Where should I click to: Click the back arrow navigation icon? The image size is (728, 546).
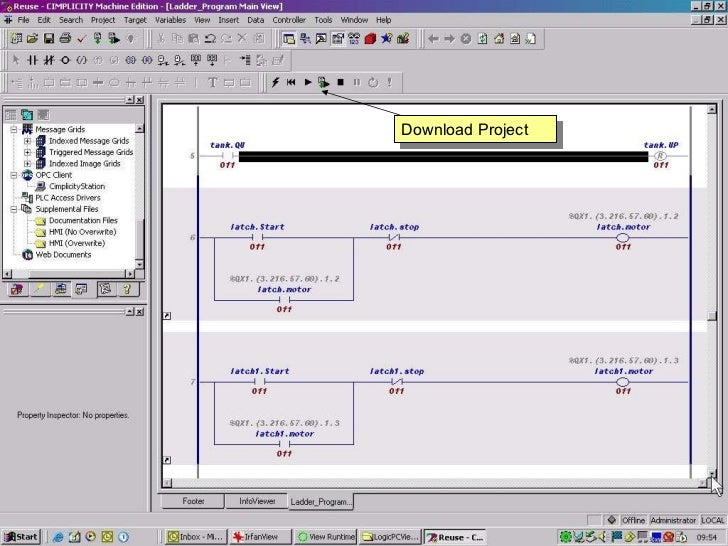click(x=433, y=39)
